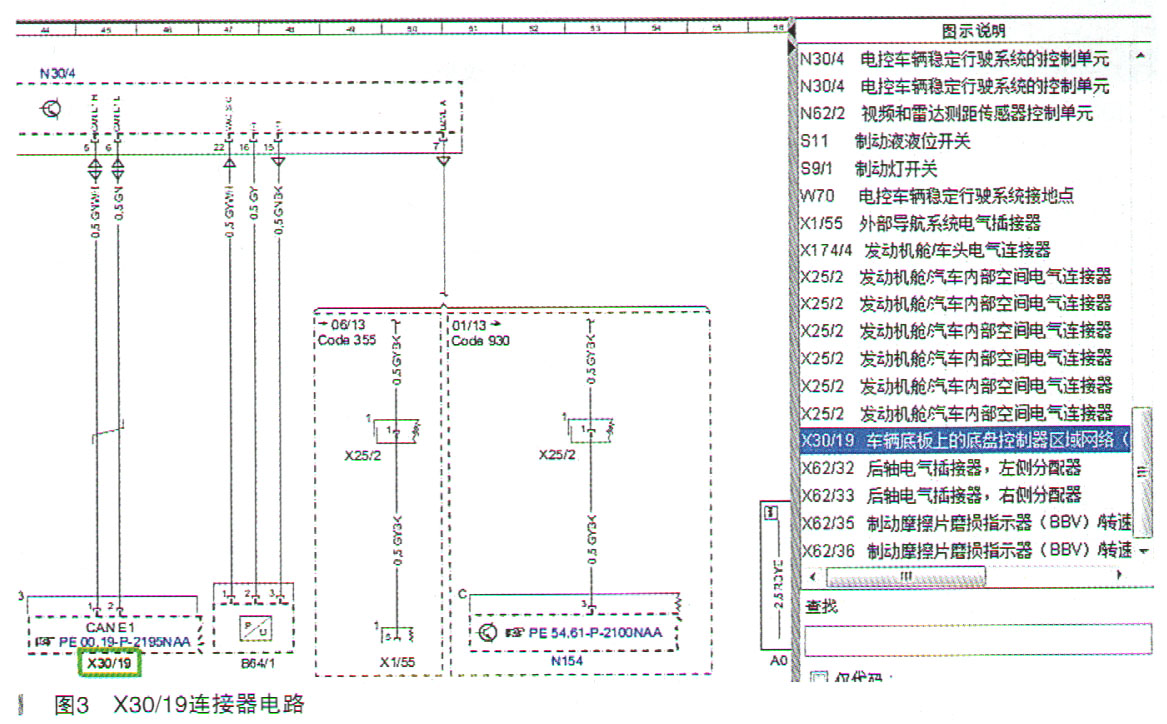Viewport: 1167px width, 724px height.
Task: Click the legend vertical scrollbar thumb
Action: tap(1142, 470)
